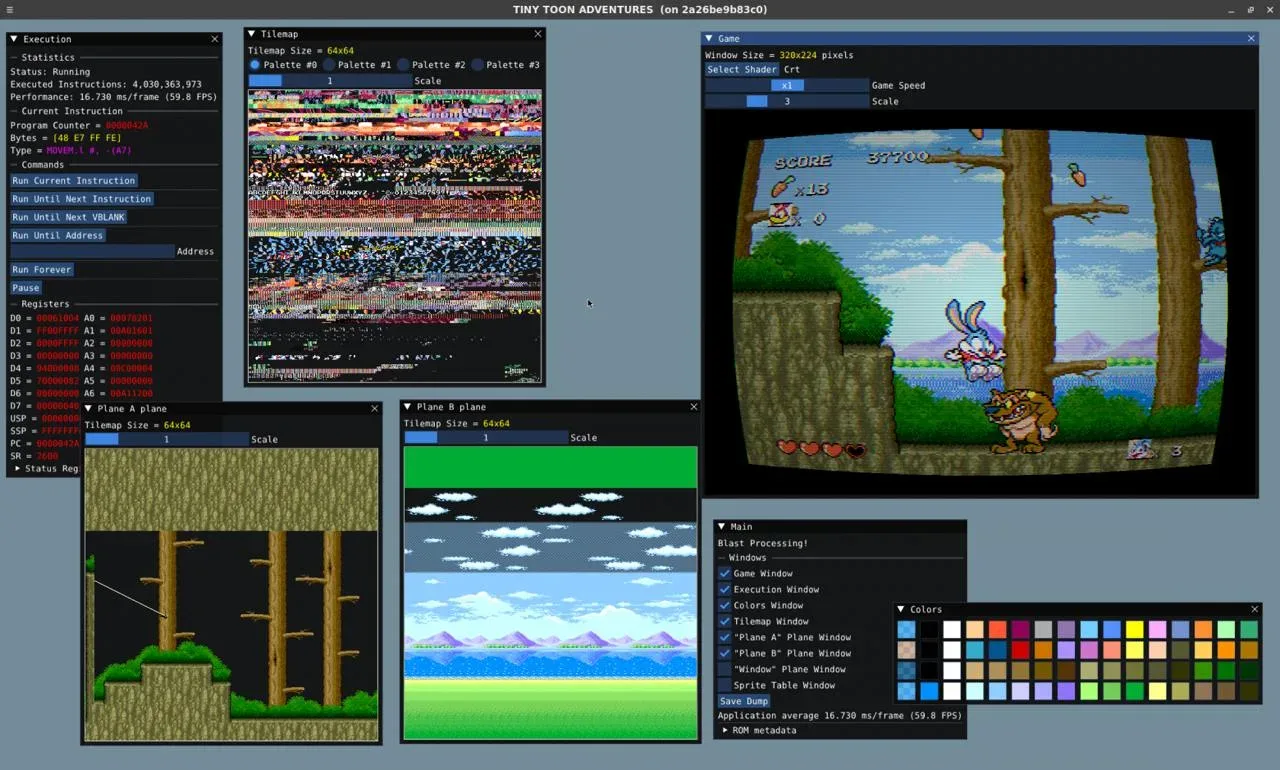The width and height of the screenshot is (1280, 770).
Task: Click the Game Speed slider
Action: point(787,85)
